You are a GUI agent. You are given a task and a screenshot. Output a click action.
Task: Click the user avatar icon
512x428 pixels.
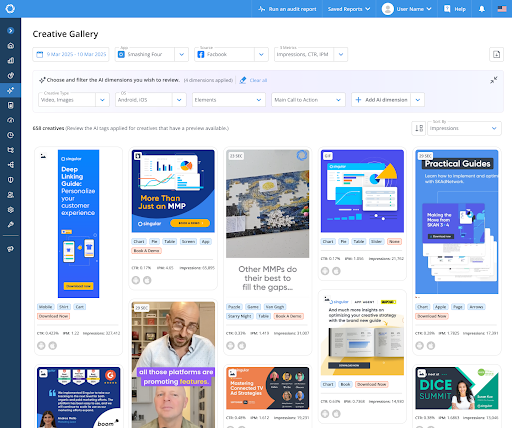[x=388, y=9]
